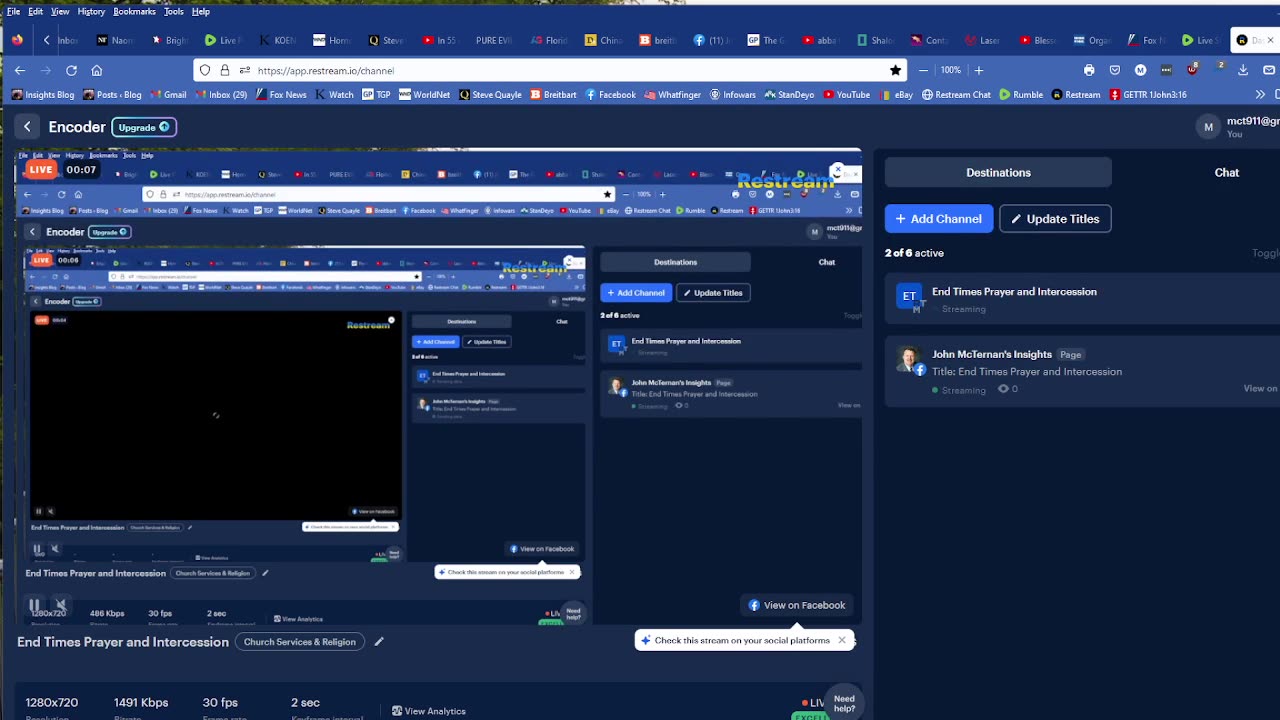Select End Times Prayer and Intercession channel row
This screenshot has height=720, width=1280.
tap(1082, 300)
